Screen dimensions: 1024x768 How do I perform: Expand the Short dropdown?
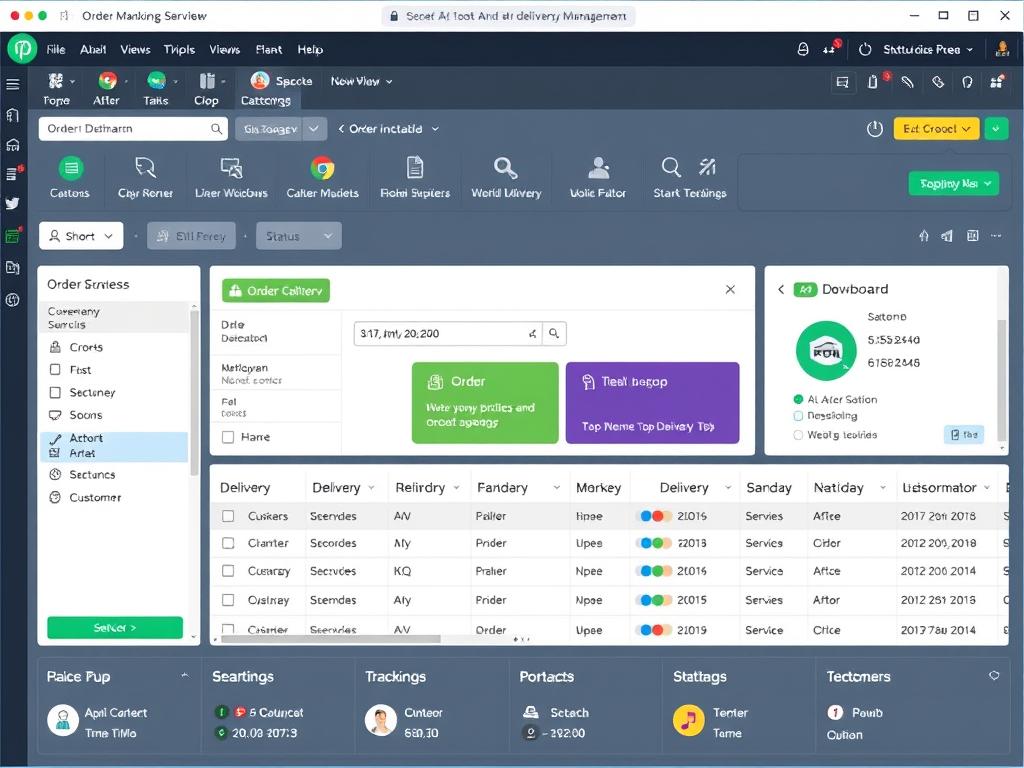(x=81, y=236)
